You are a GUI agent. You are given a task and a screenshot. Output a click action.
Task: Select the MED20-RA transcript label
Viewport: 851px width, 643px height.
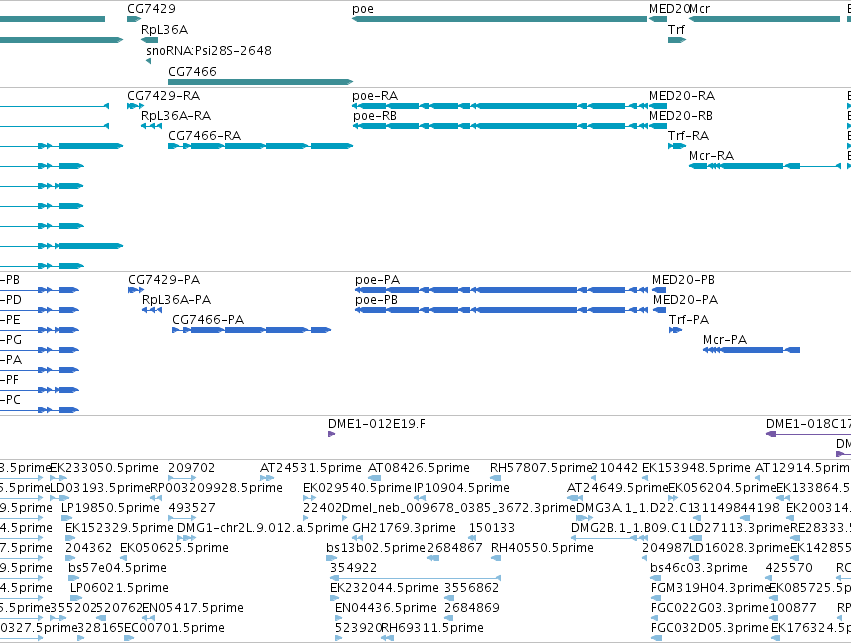pyautogui.click(x=682, y=96)
